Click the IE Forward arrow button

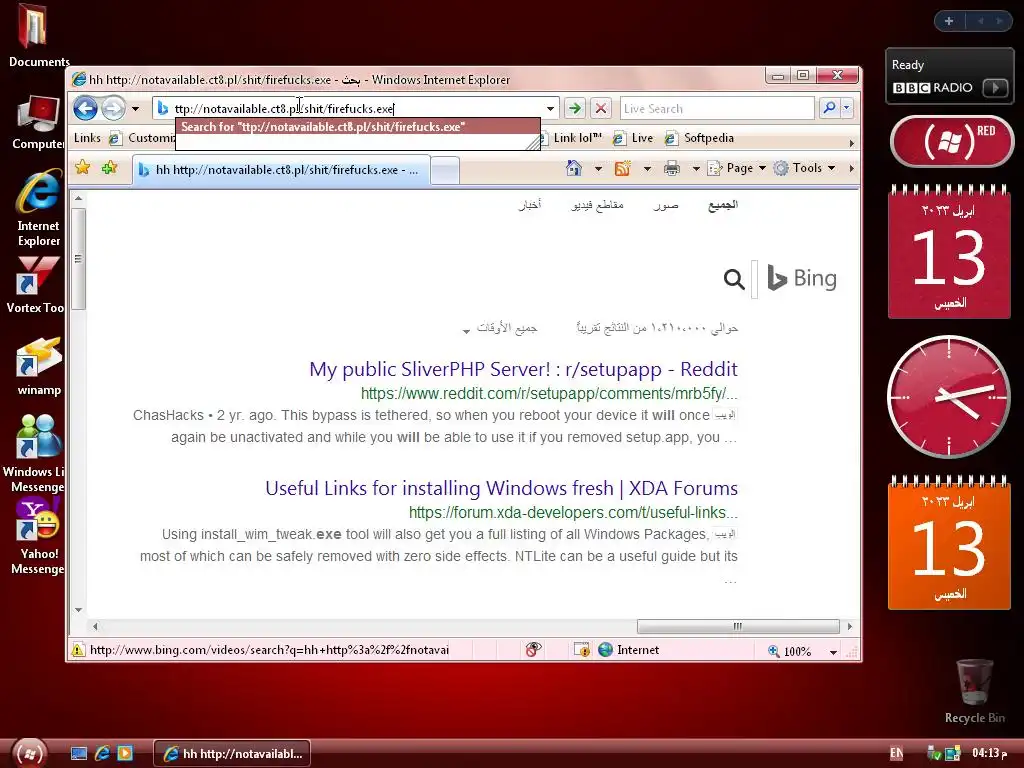(114, 108)
